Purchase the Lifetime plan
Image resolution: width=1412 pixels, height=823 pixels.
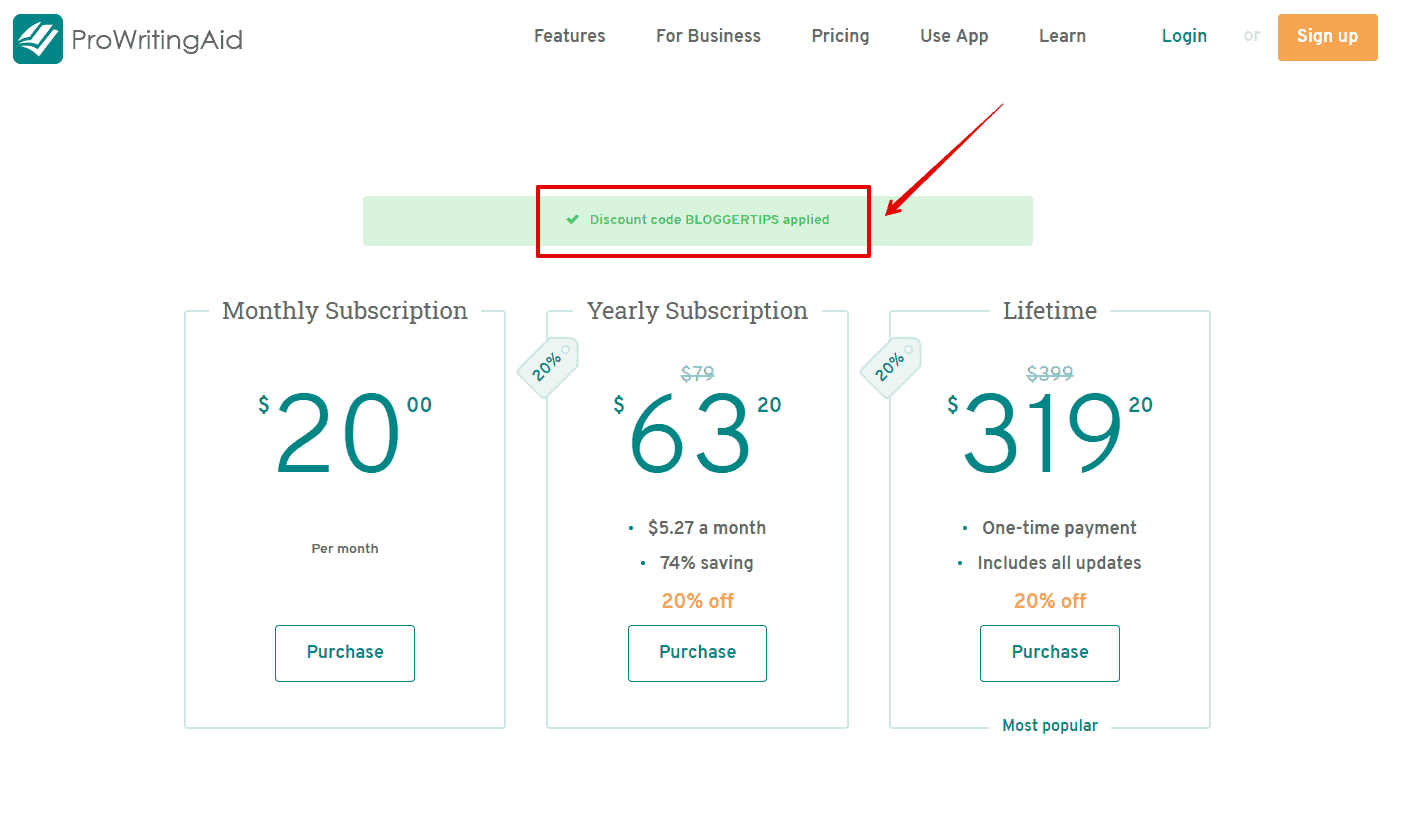click(1050, 653)
